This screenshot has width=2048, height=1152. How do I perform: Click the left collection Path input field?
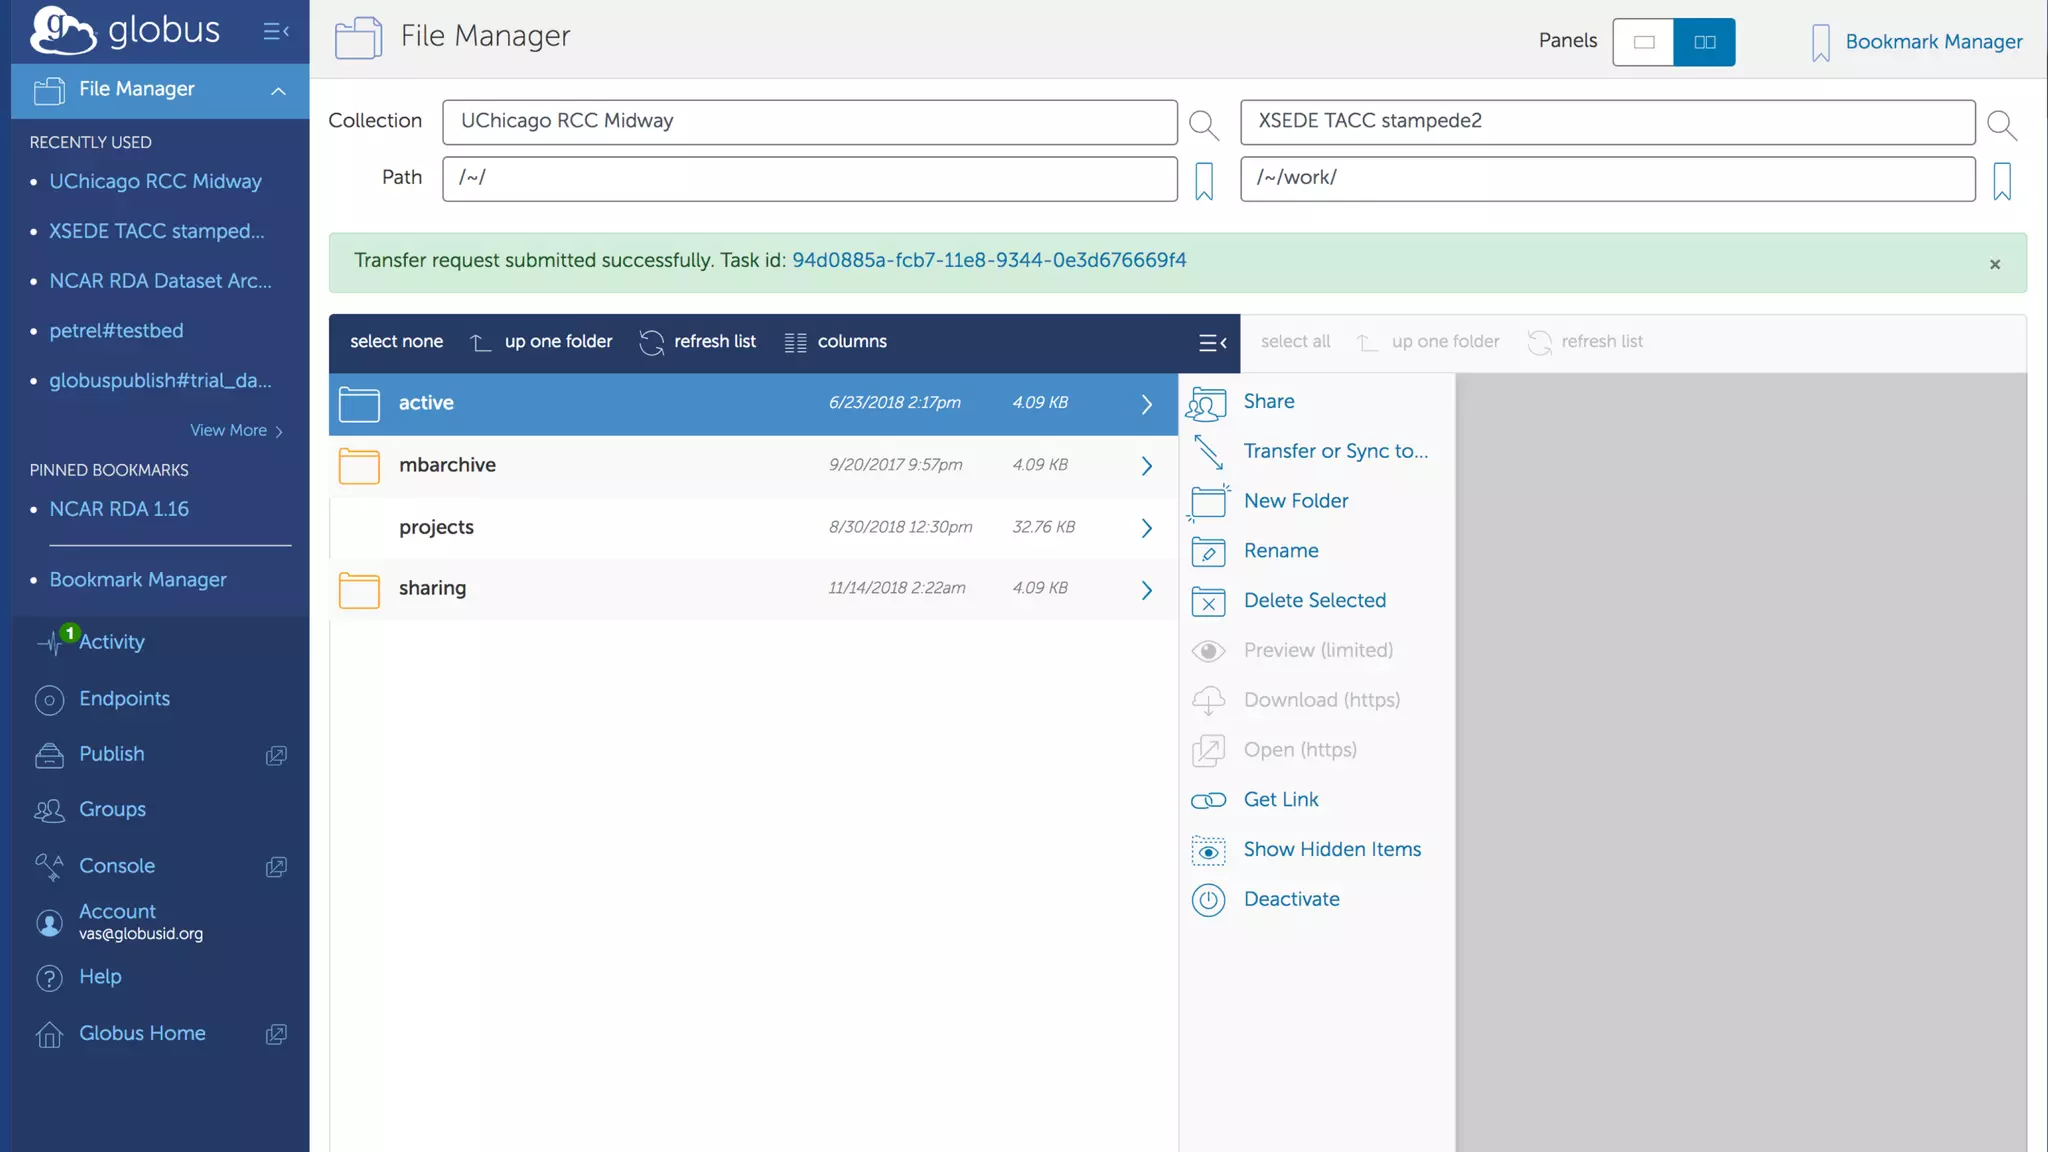(x=809, y=179)
